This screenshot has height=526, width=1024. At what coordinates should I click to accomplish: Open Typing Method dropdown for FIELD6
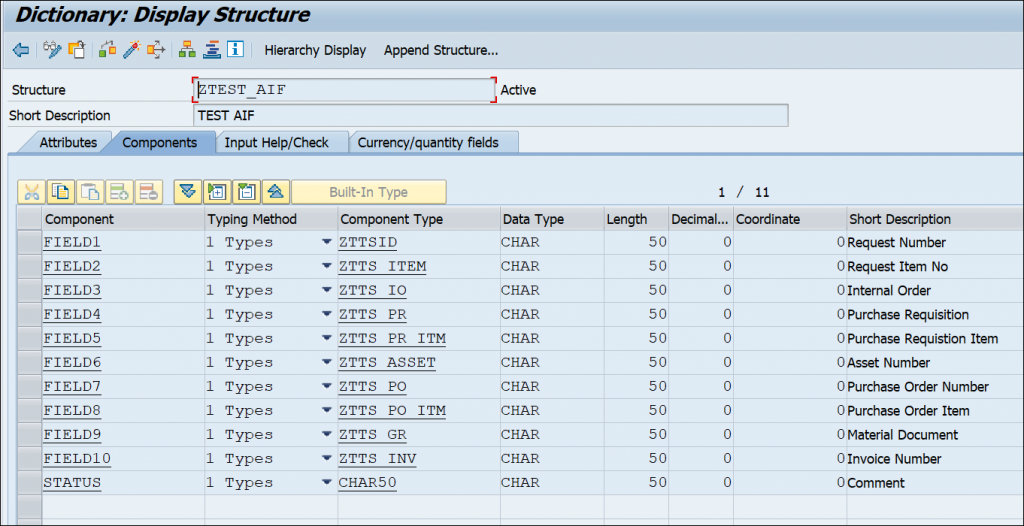tap(327, 363)
